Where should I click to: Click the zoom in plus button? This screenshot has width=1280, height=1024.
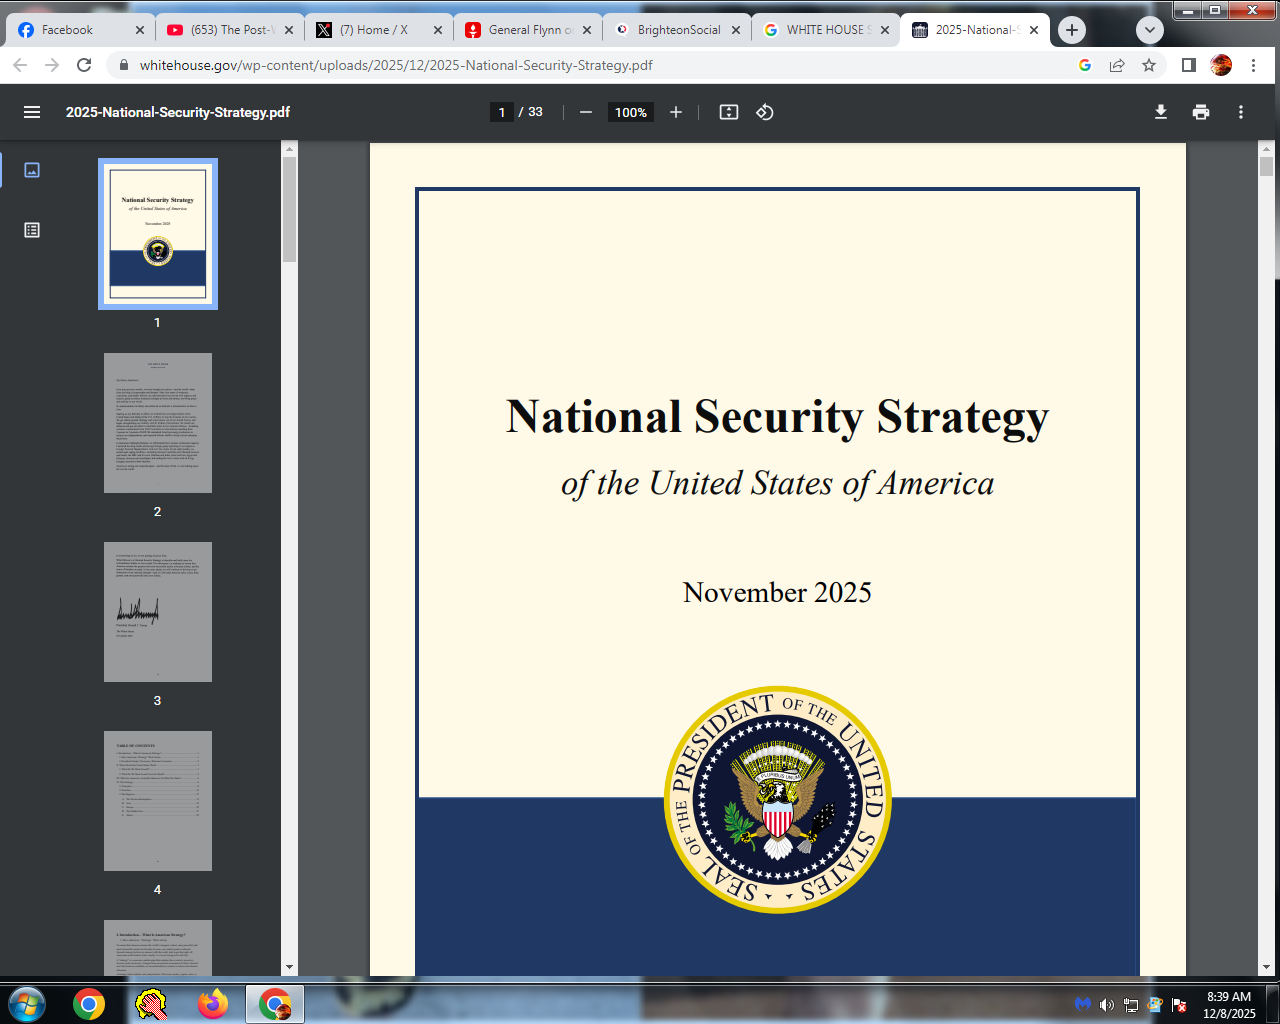click(x=676, y=112)
